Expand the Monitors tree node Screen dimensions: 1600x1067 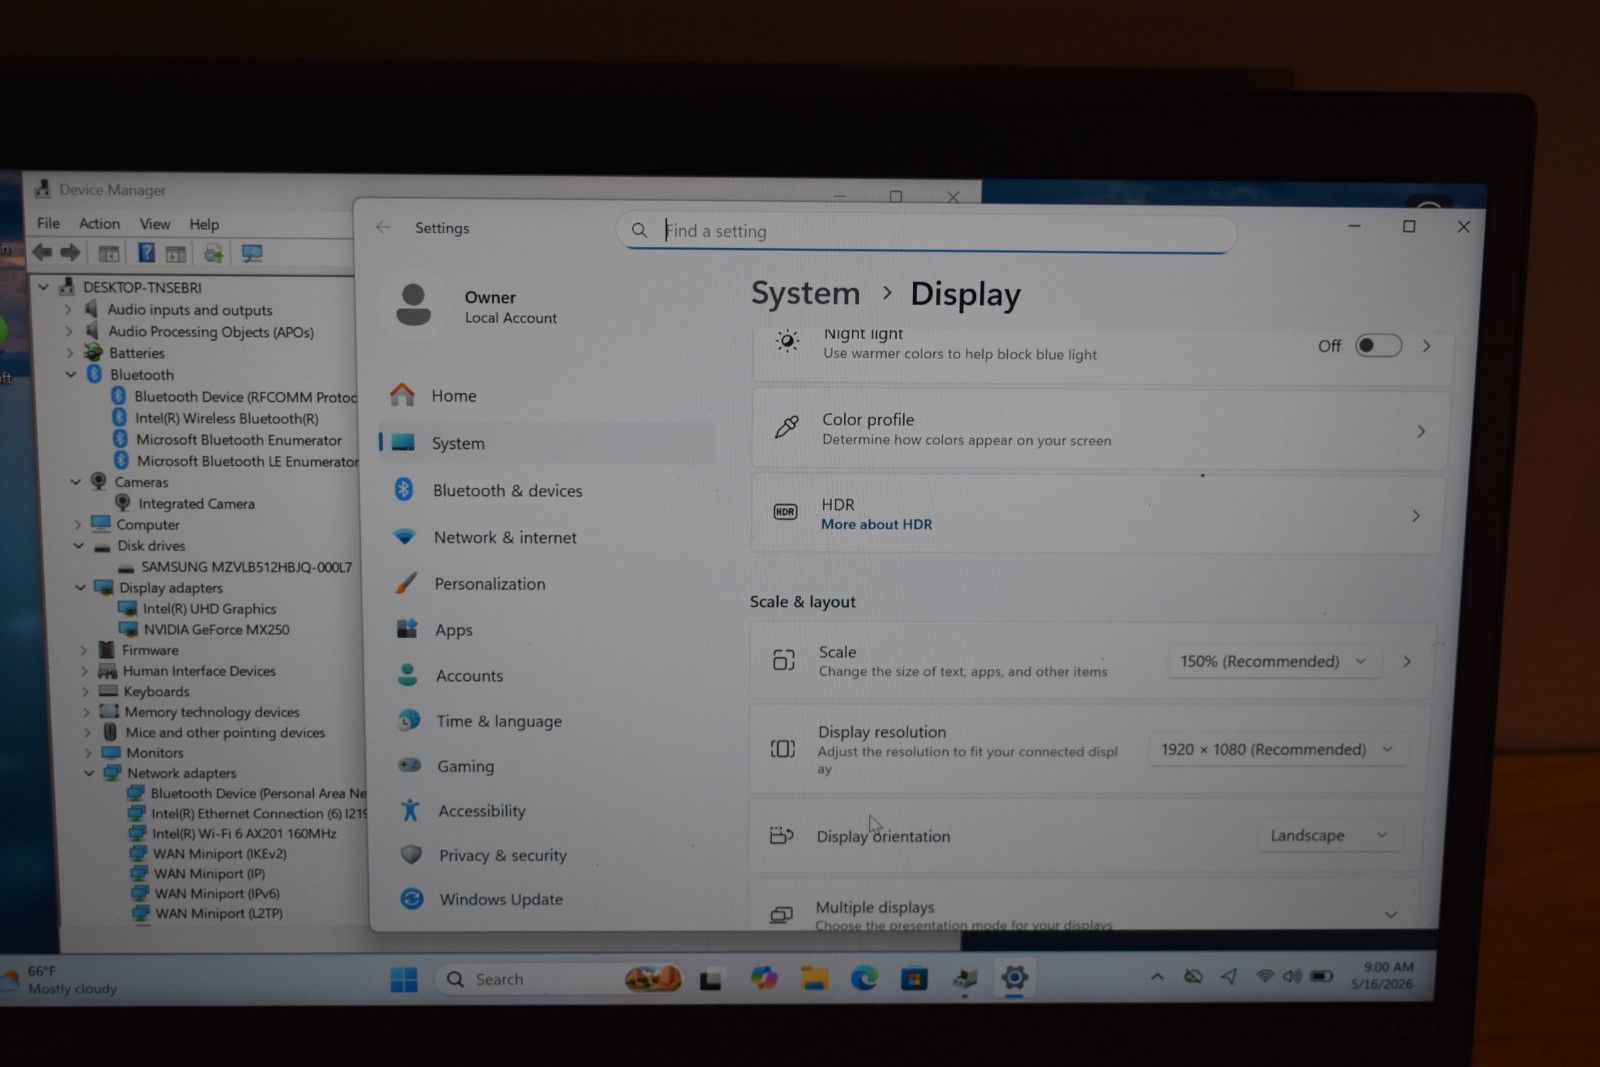88,752
